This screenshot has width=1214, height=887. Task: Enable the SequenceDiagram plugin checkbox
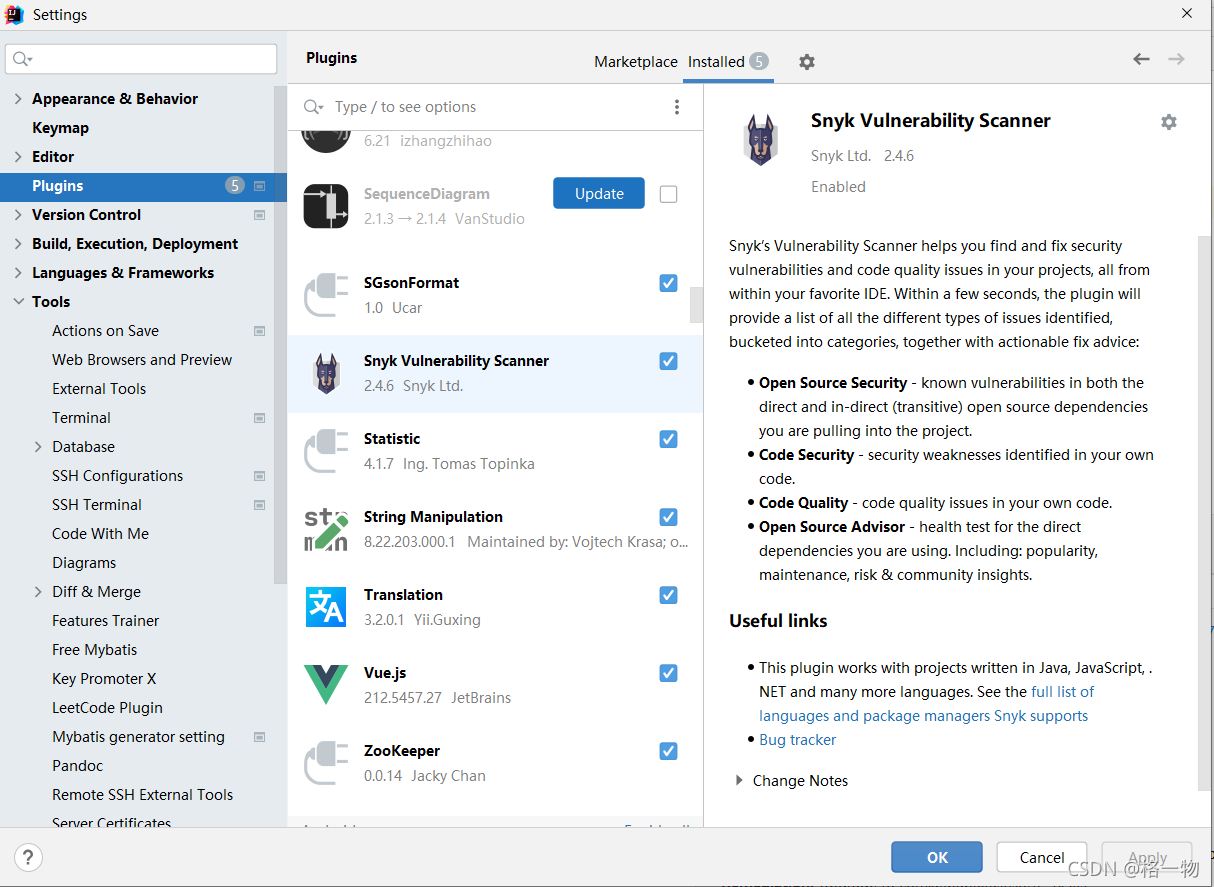tap(669, 194)
